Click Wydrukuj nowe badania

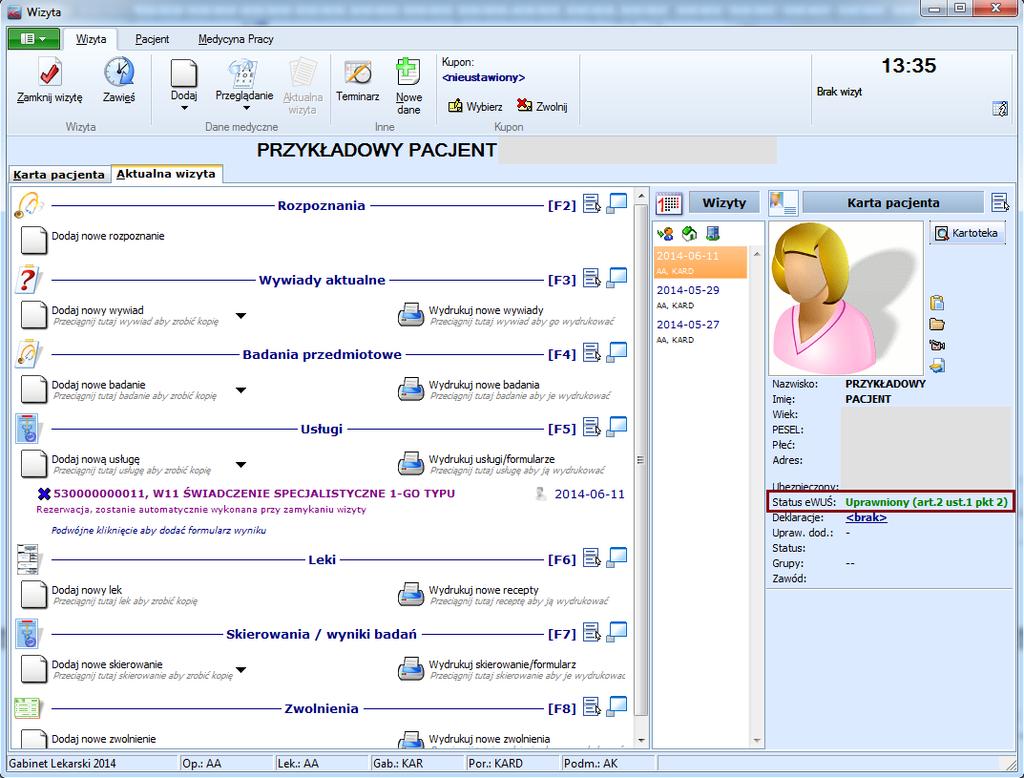coord(484,385)
